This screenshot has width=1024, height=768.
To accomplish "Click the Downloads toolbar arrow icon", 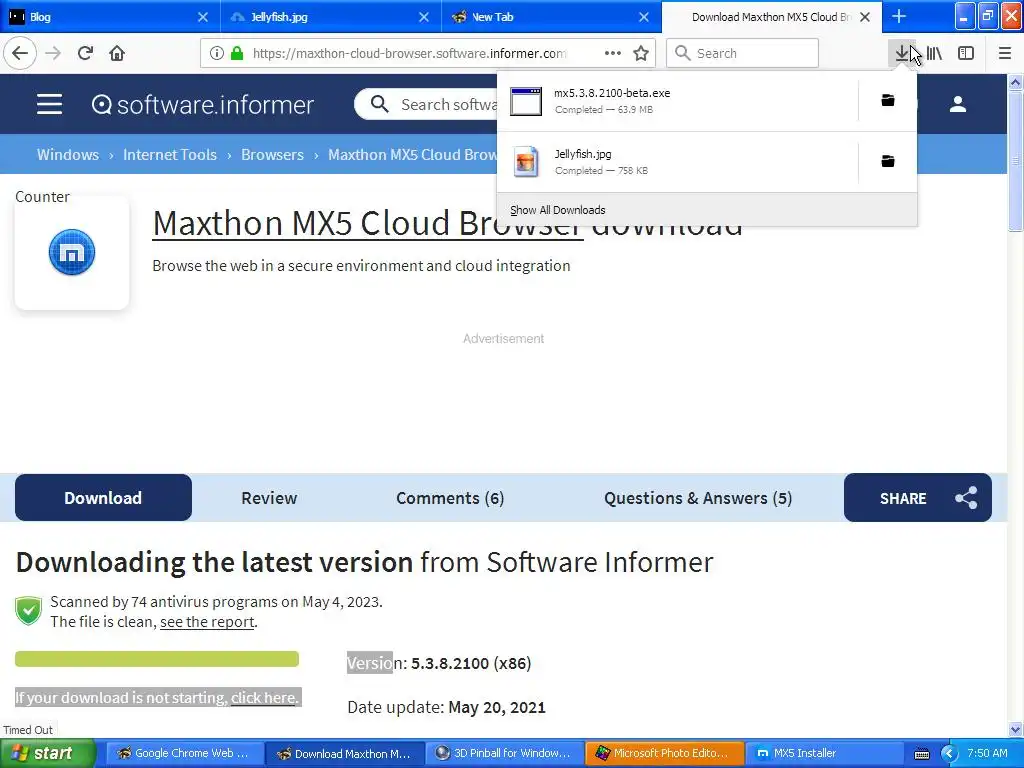I will (x=902, y=53).
